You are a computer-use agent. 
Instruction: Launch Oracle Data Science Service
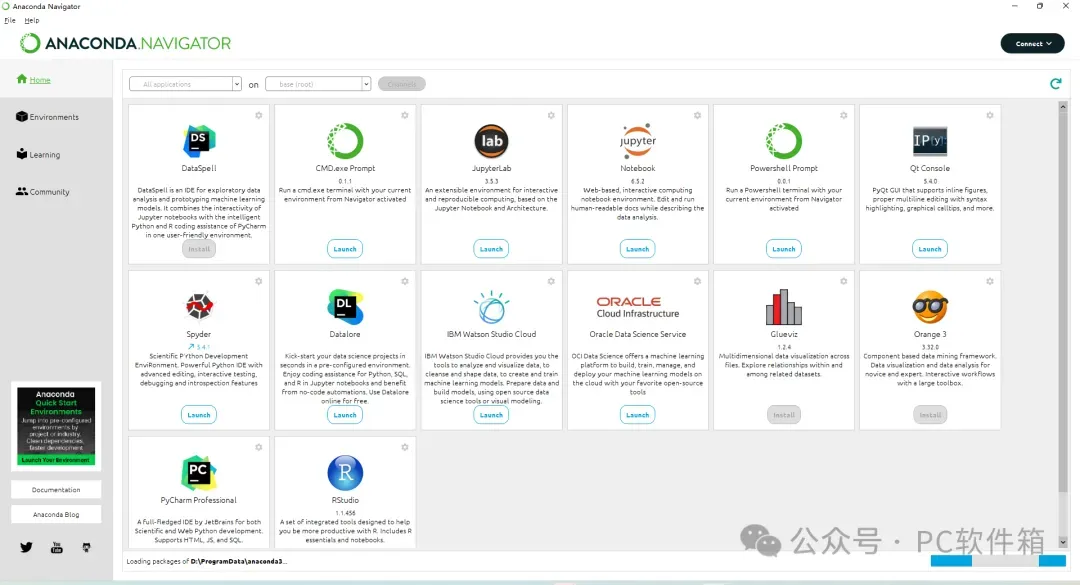[x=638, y=415]
